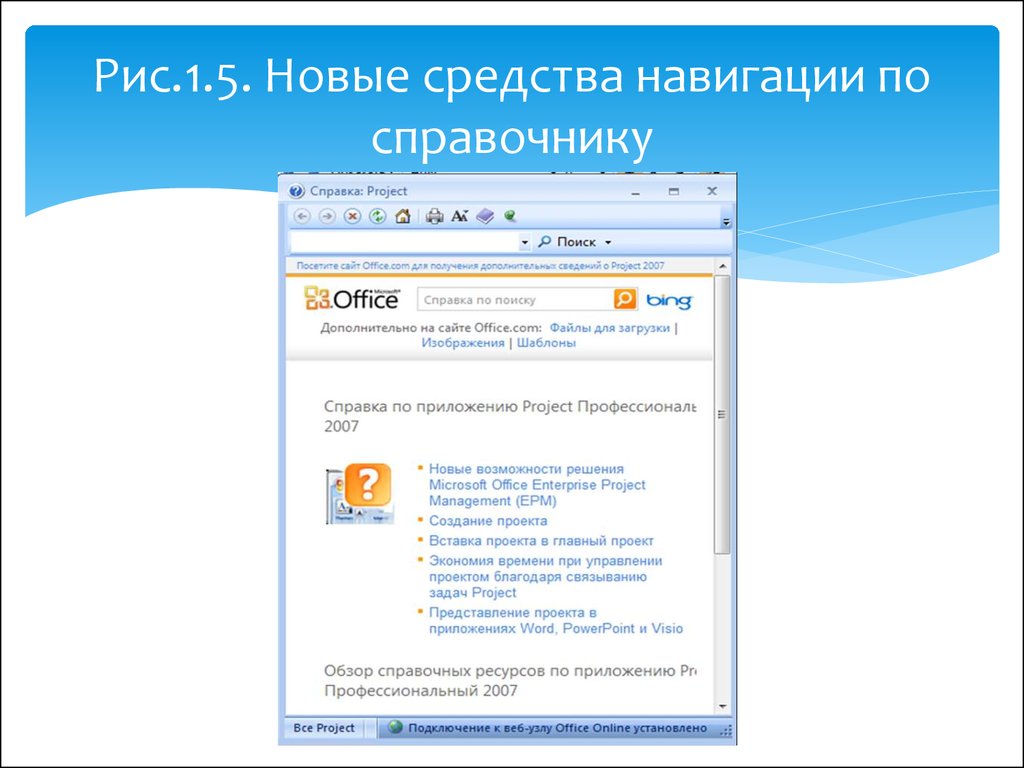This screenshot has width=1024, height=768.
Task: Click the Обзор справочных ресурсов heading
Action: coord(510,680)
